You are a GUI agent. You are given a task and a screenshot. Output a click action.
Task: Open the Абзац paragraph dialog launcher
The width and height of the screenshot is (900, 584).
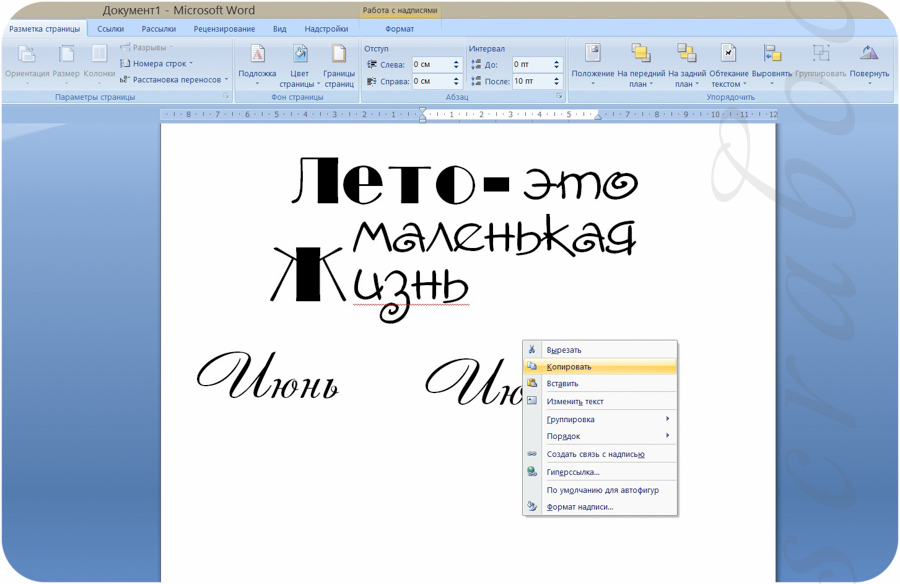pyautogui.click(x=559, y=97)
